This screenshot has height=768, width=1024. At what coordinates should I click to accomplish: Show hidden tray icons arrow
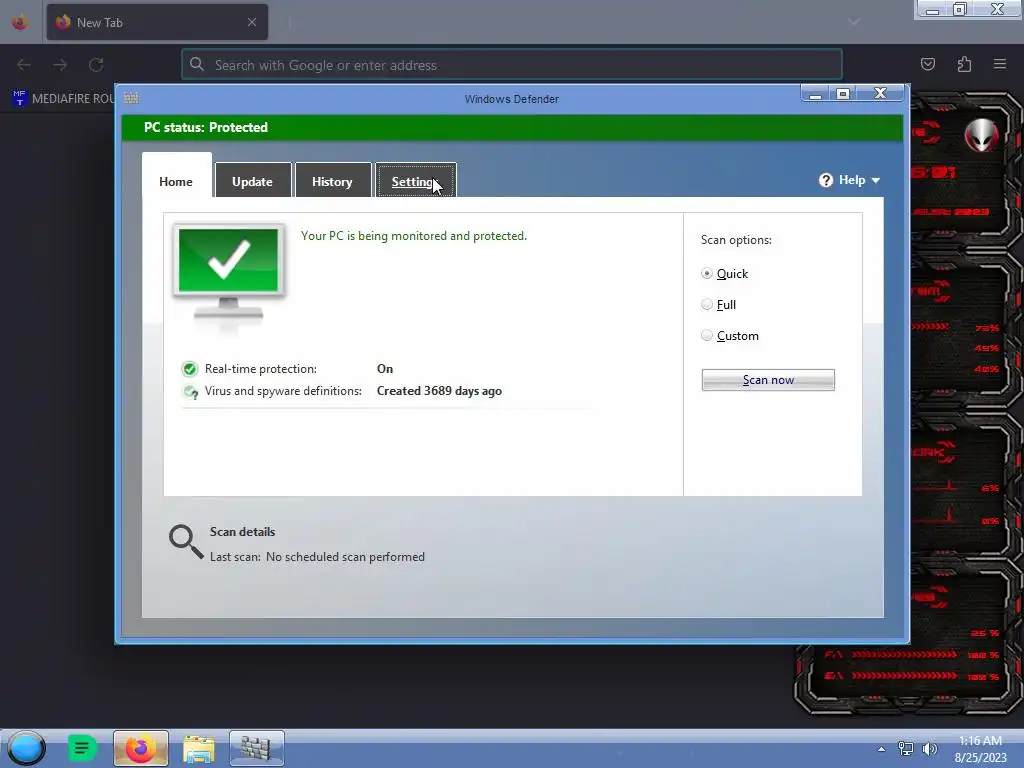coord(882,749)
